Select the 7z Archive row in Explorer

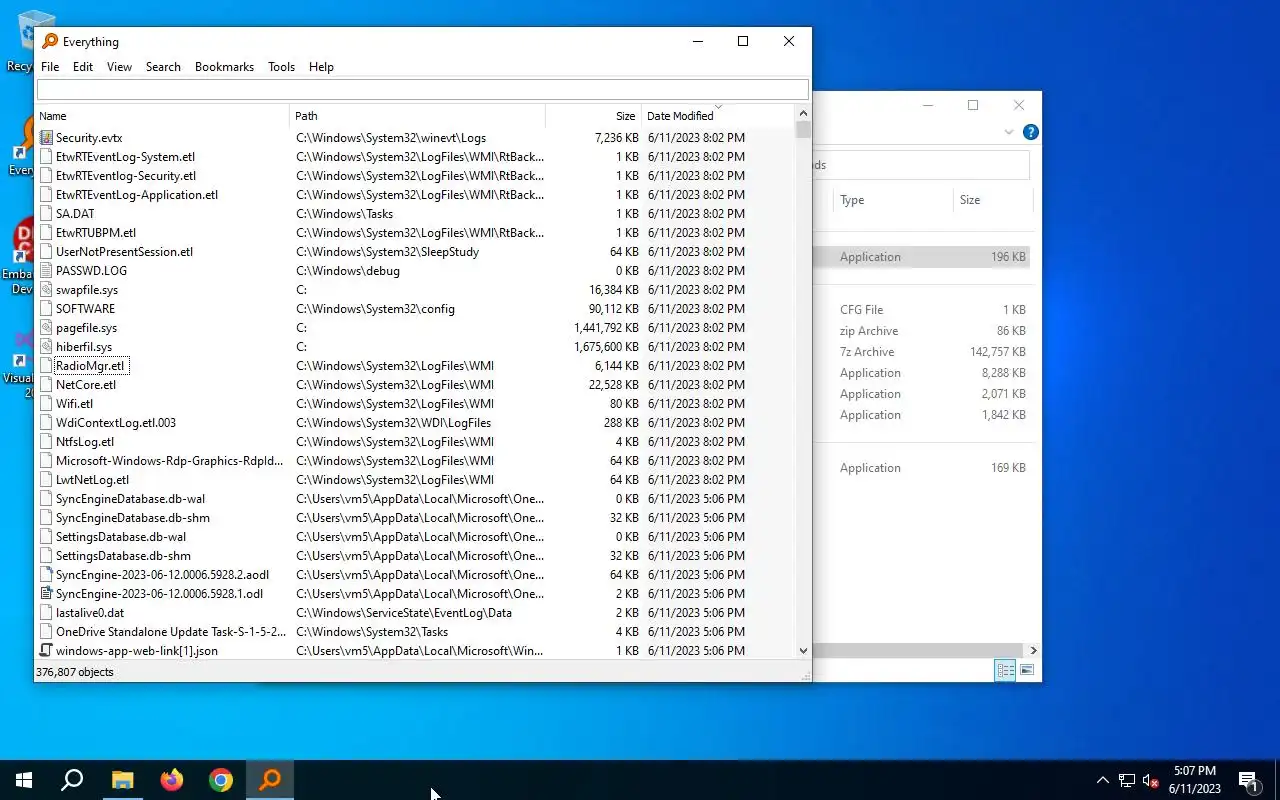924,352
